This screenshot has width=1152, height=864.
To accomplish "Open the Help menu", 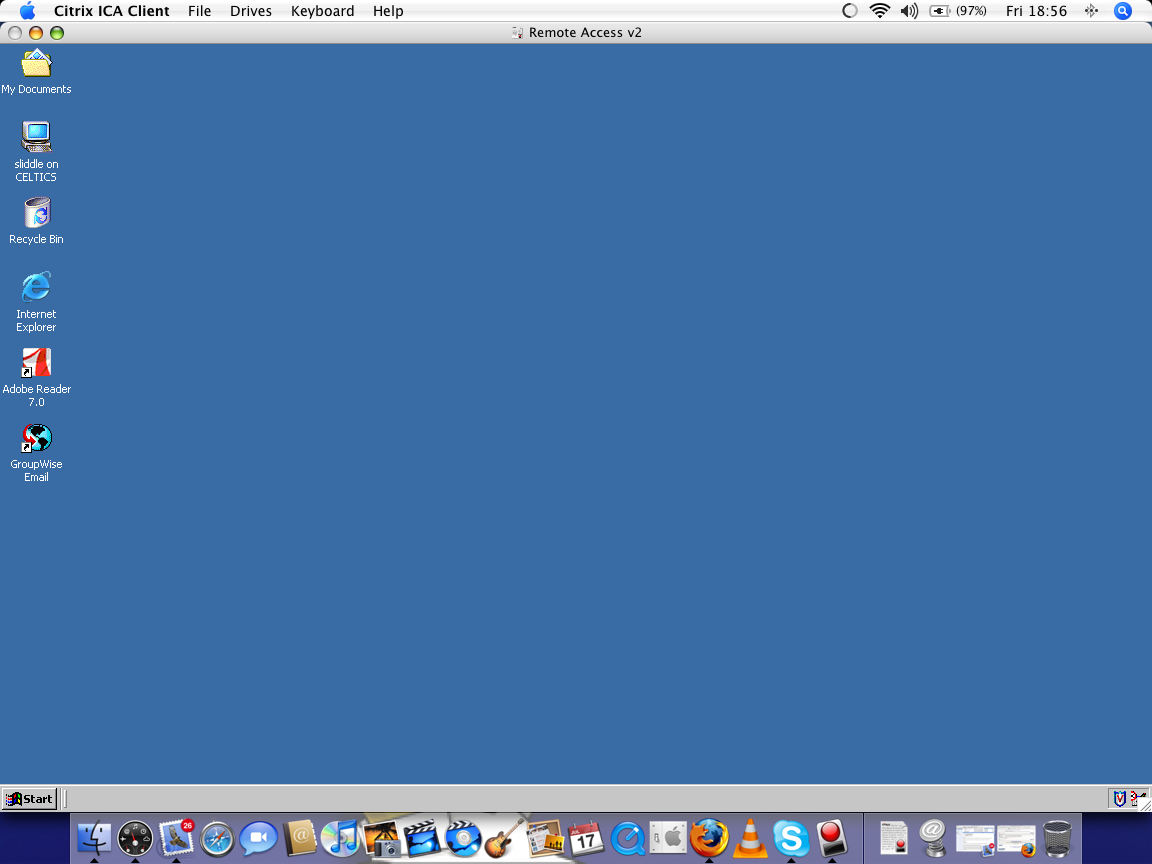I will pyautogui.click(x=388, y=11).
